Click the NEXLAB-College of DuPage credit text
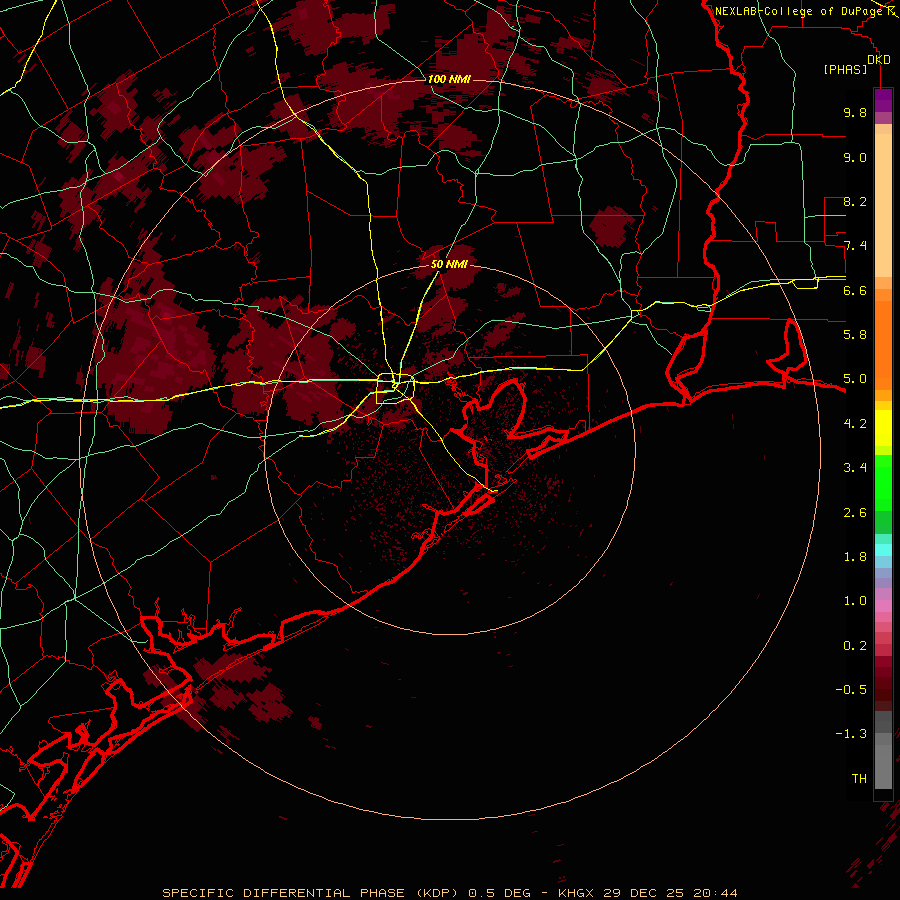Image resolution: width=900 pixels, height=900 pixels. [798, 11]
